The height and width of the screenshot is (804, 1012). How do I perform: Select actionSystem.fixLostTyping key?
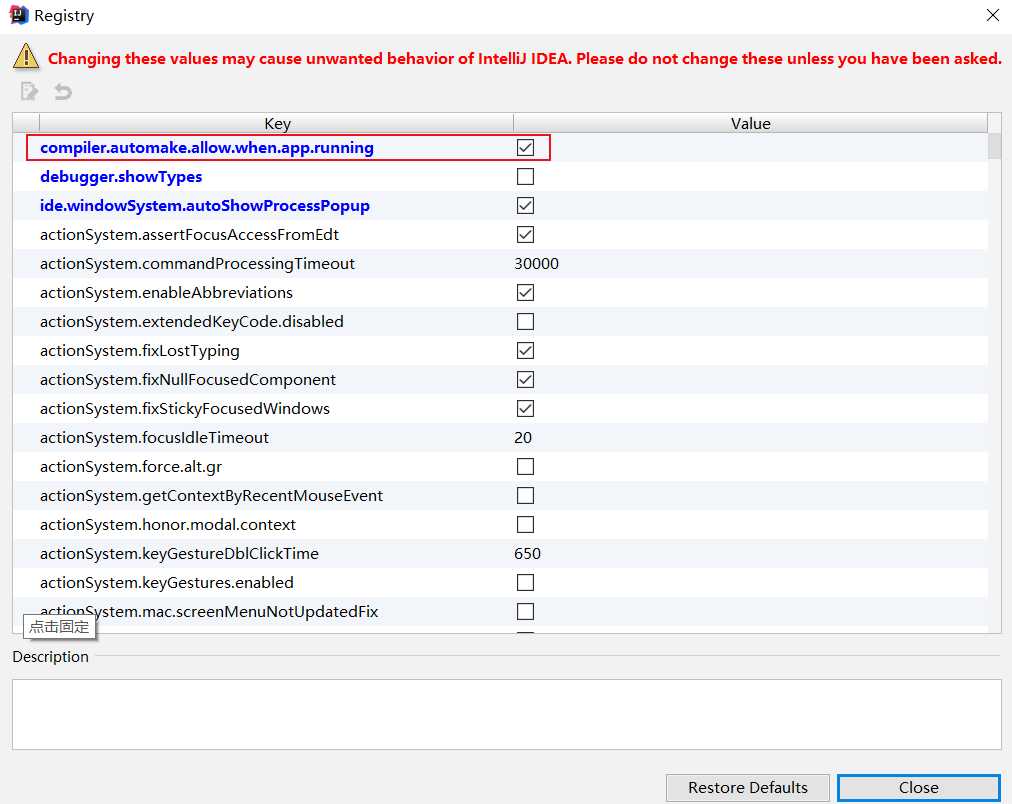tap(139, 351)
